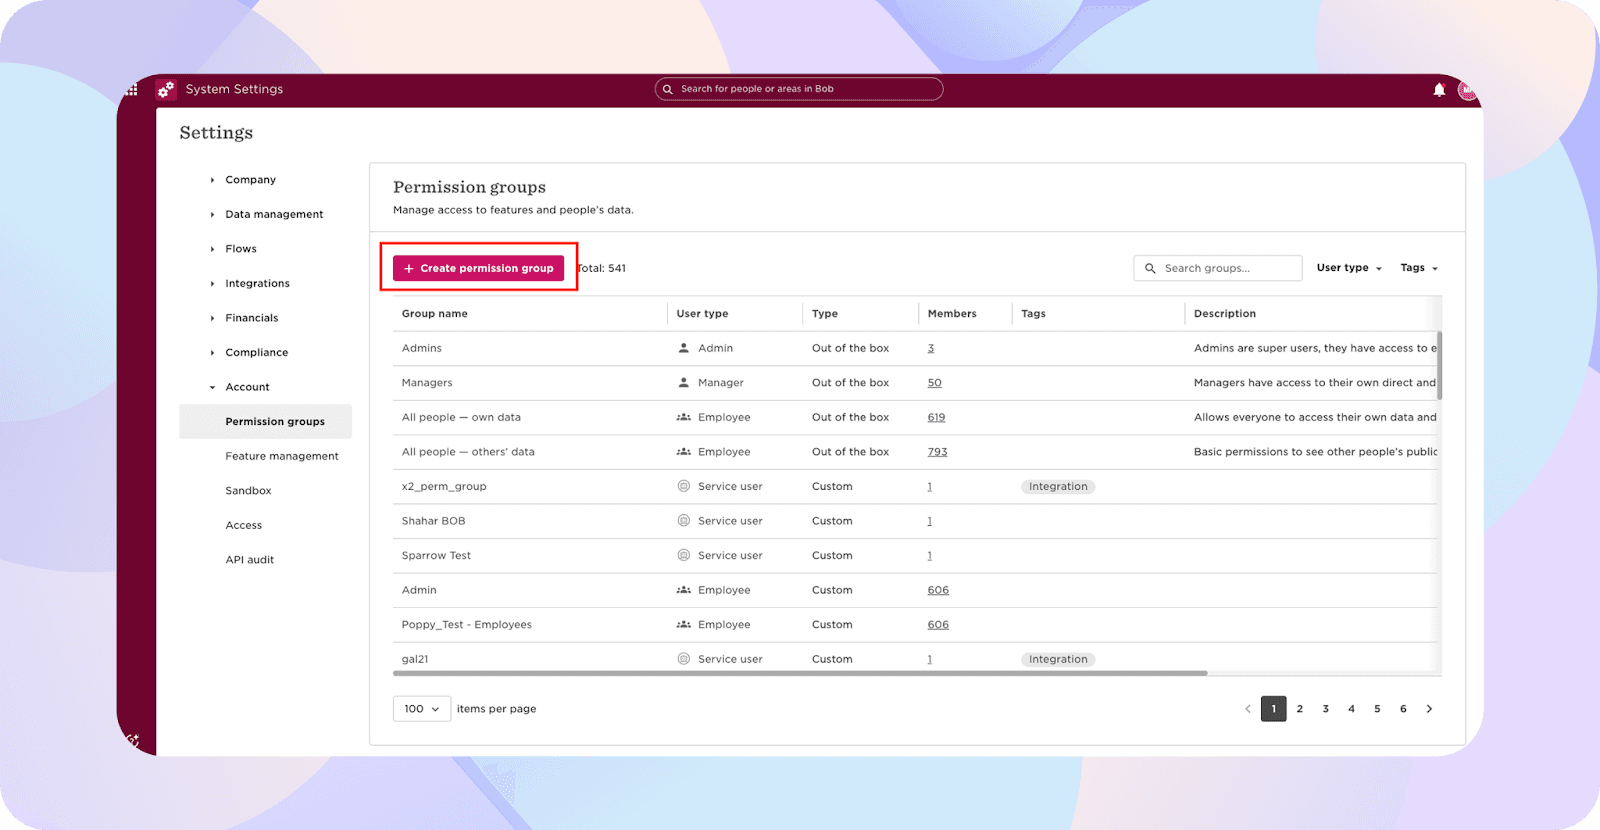1600x830 pixels.
Task: Go to the next page arrow
Action: (x=1429, y=709)
